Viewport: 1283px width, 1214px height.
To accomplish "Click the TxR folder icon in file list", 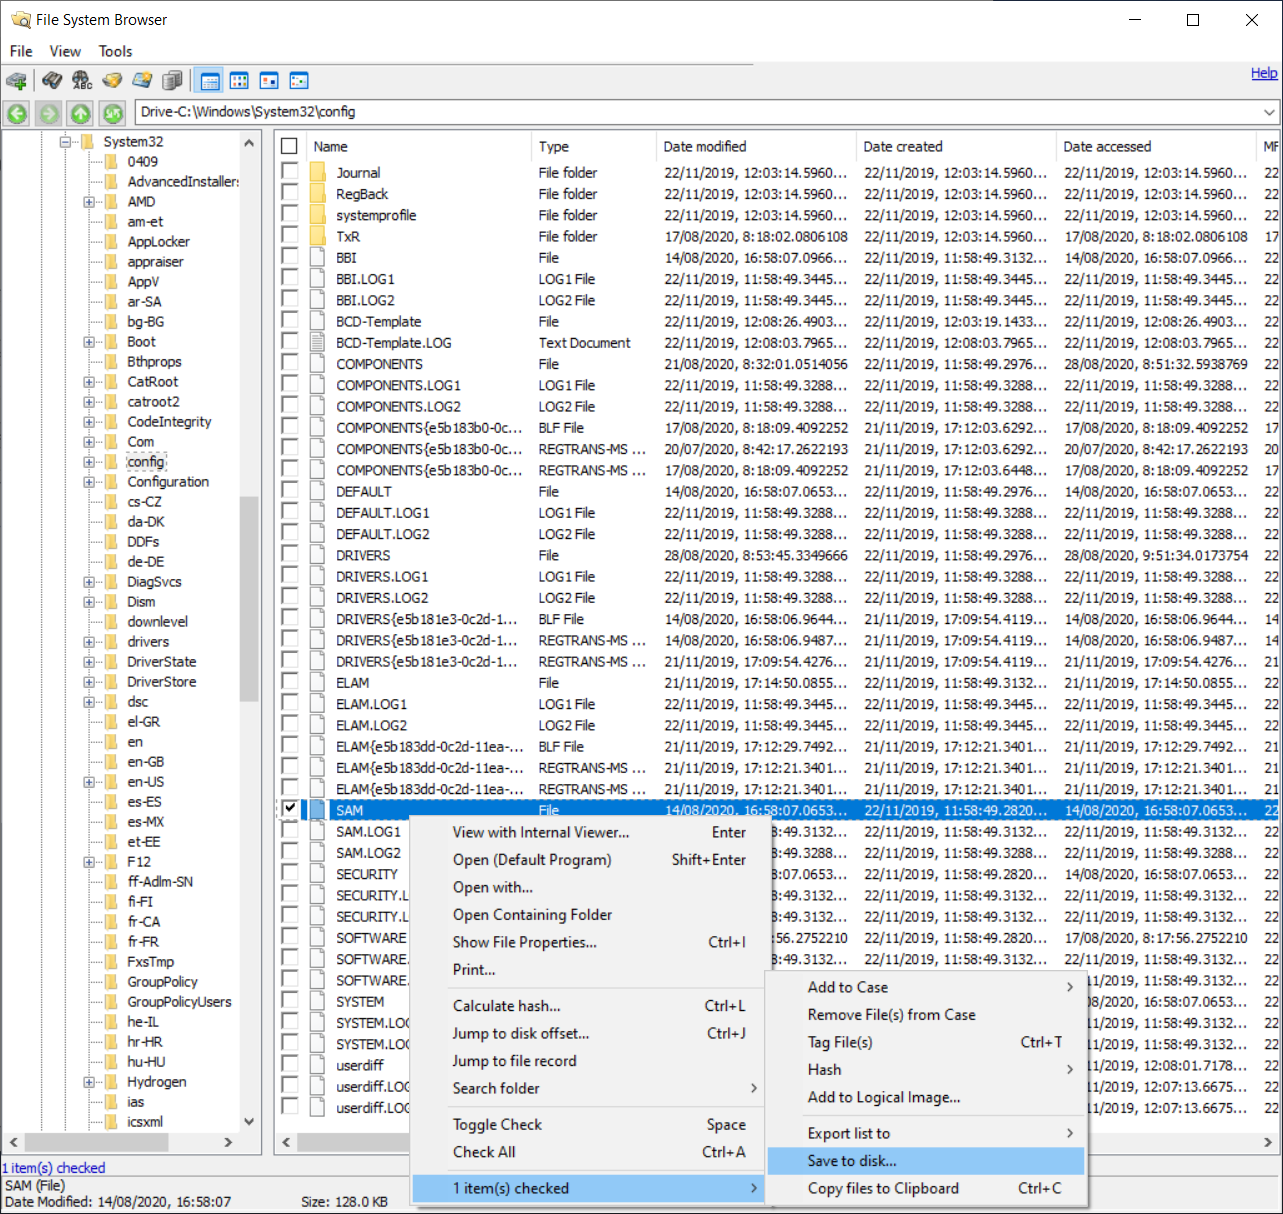I will point(318,237).
